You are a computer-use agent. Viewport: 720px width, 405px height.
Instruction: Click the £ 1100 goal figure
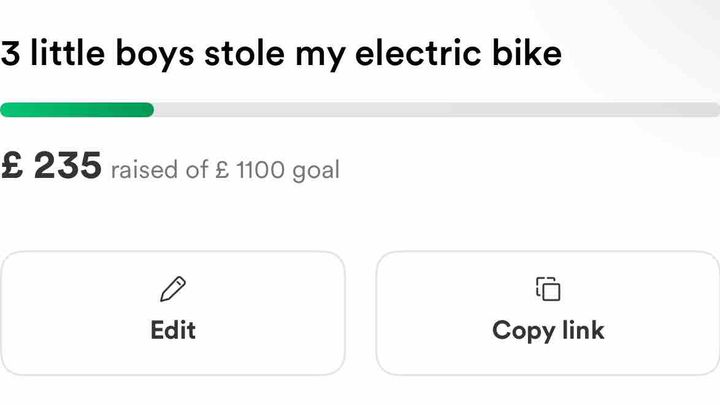pyautogui.click(x=250, y=169)
